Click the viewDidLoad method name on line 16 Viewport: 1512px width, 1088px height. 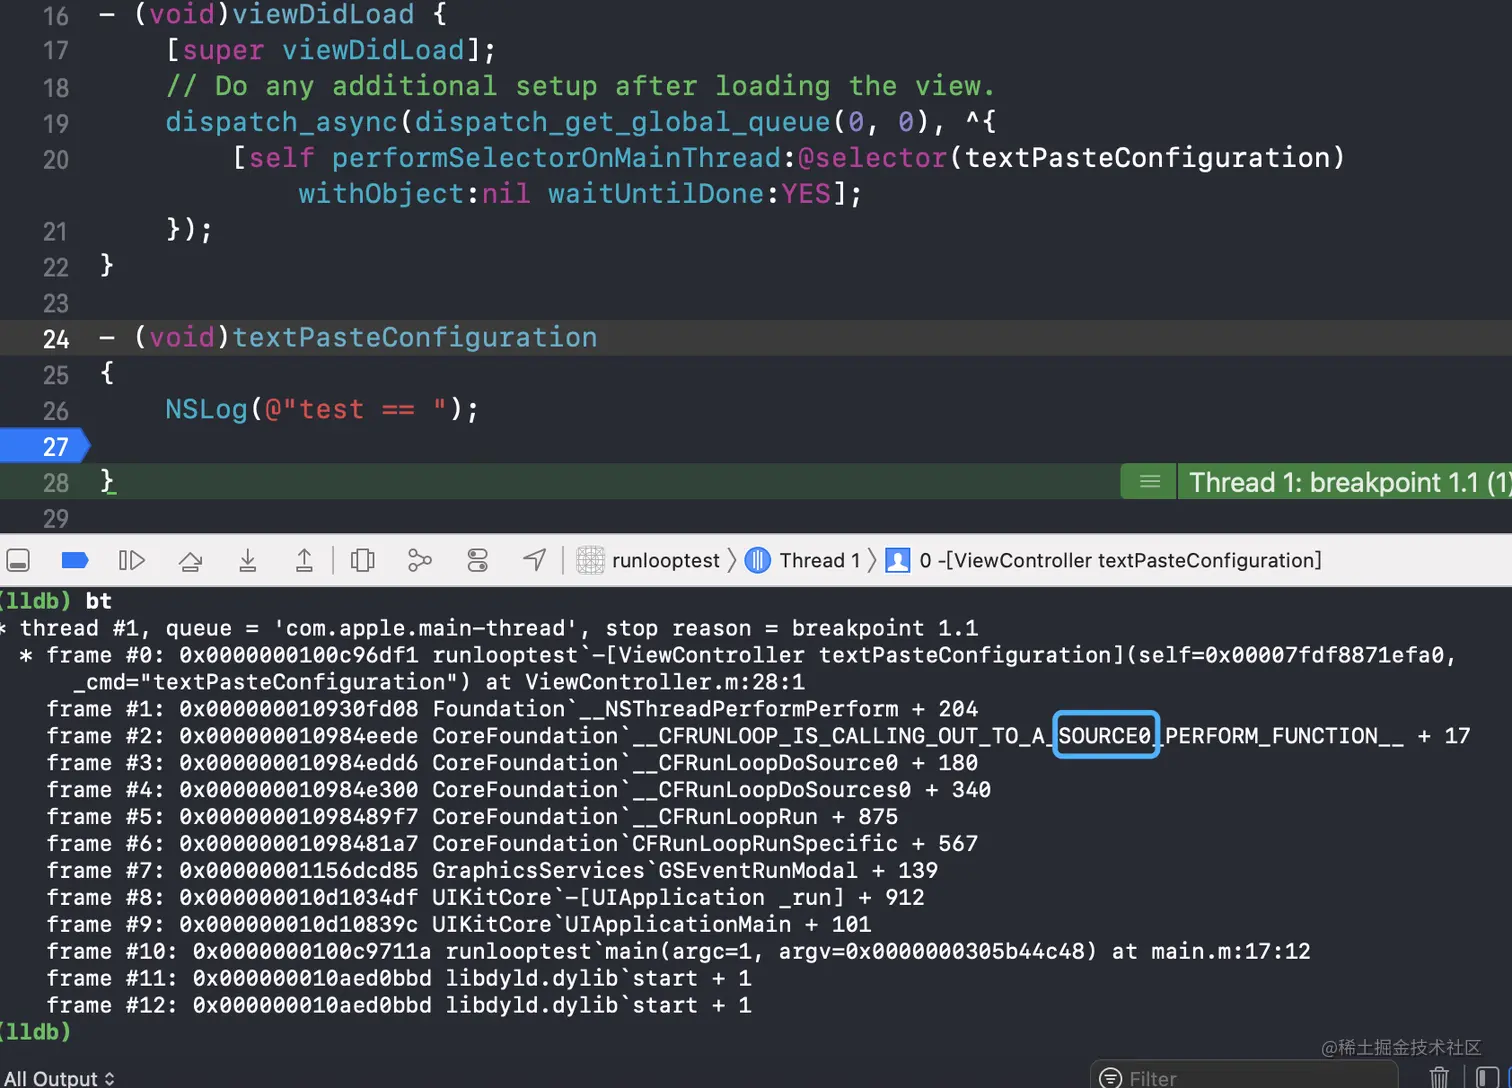(323, 14)
